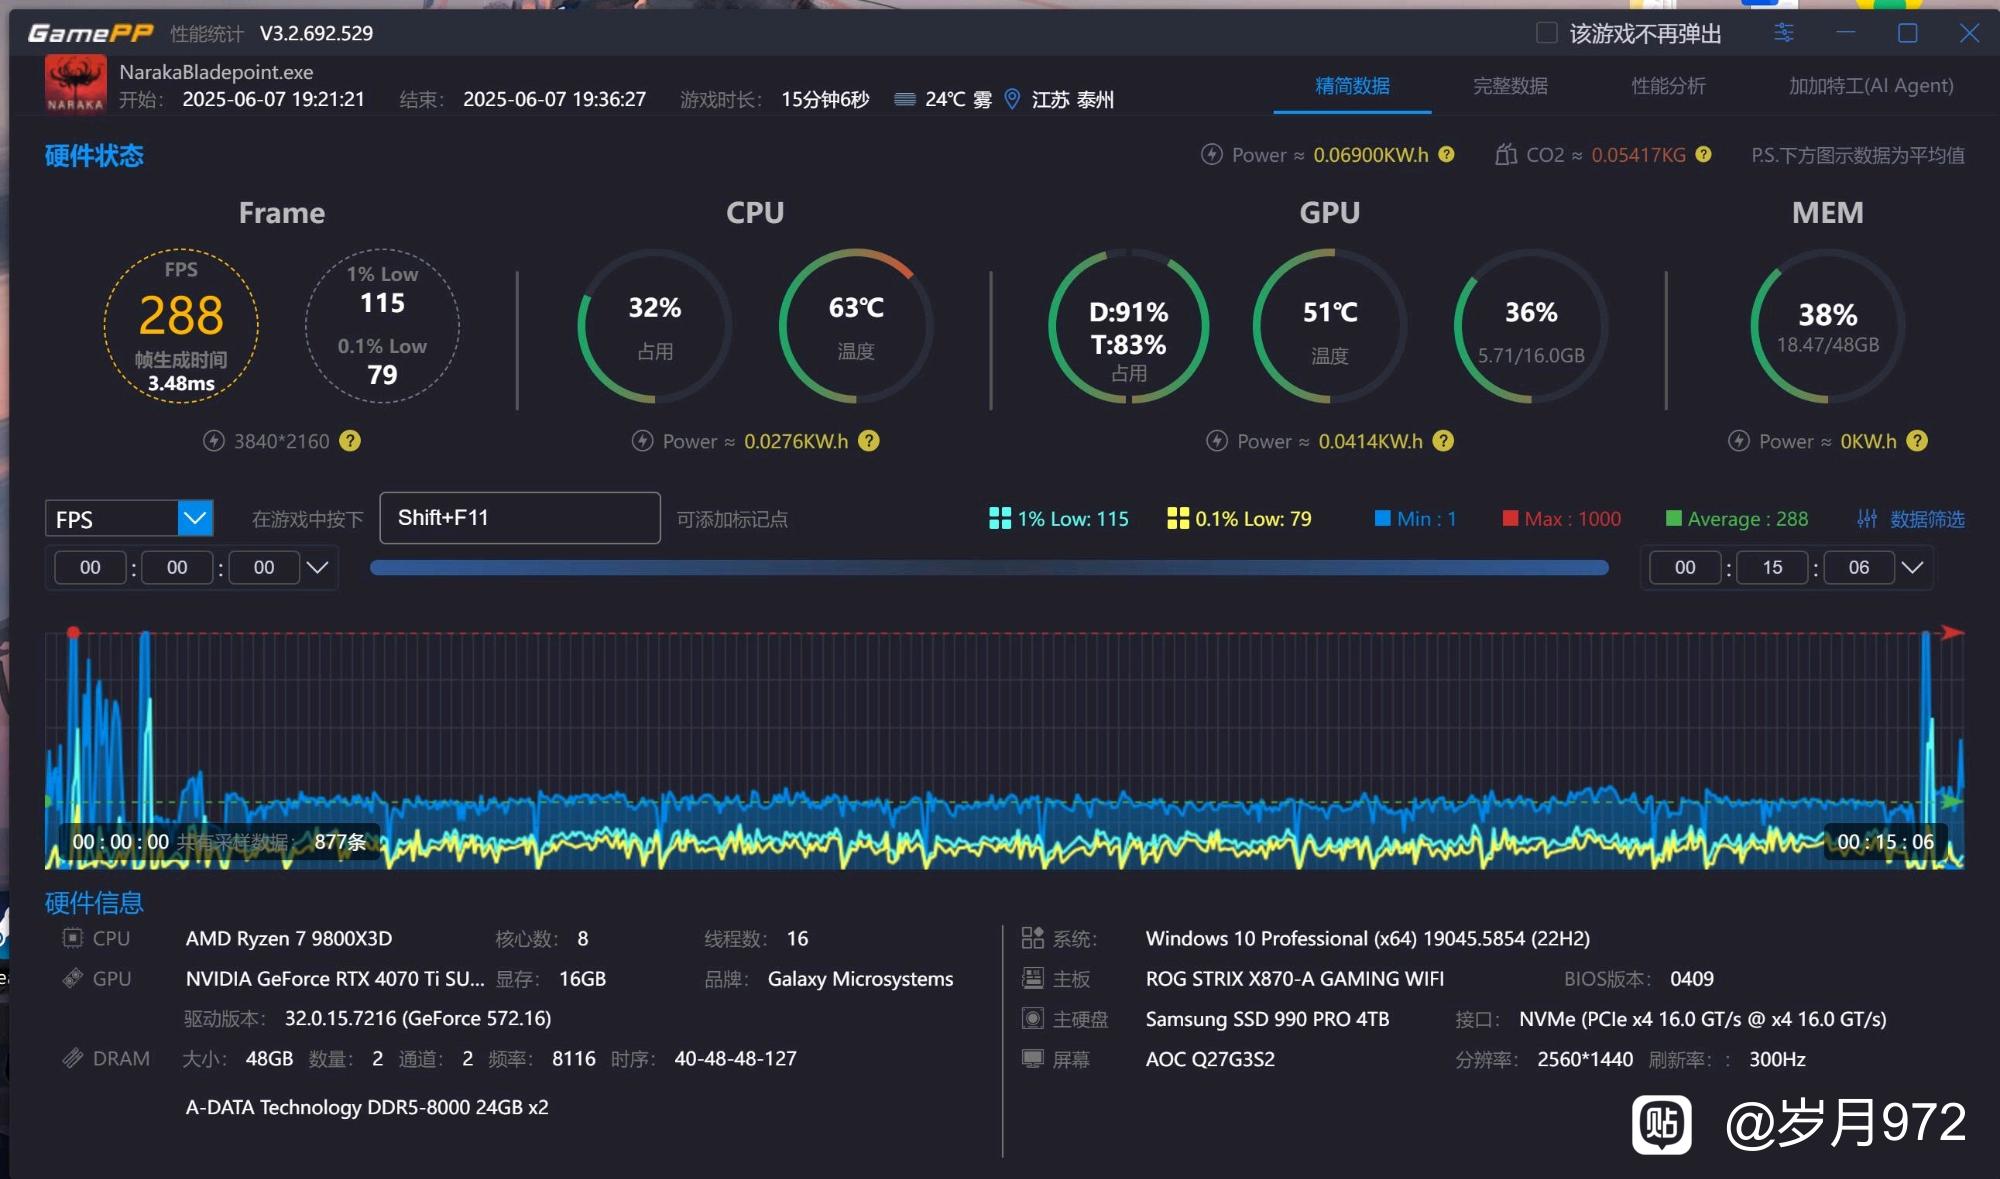Click the A-DATA Technology DDR5-8000 24GB x2 text
This screenshot has height=1179, width=2000.
click(x=367, y=1107)
